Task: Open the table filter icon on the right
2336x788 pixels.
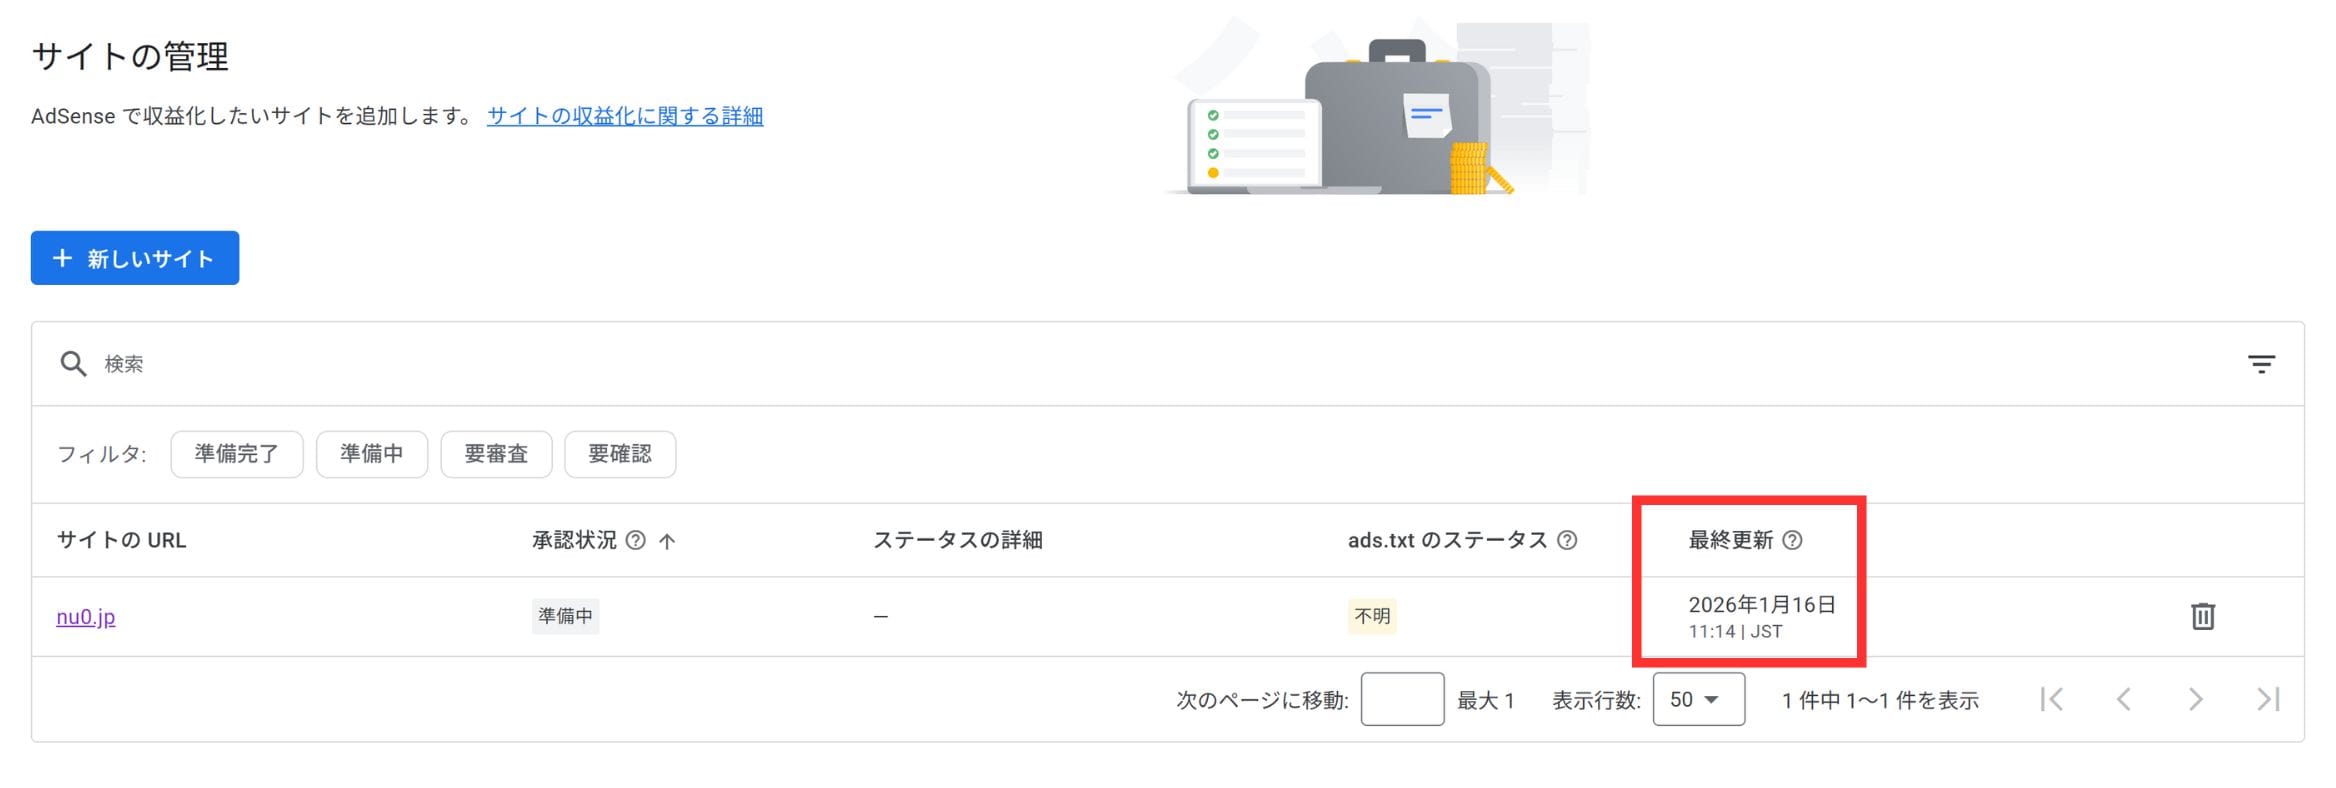Action: (x=2262, y=363)
